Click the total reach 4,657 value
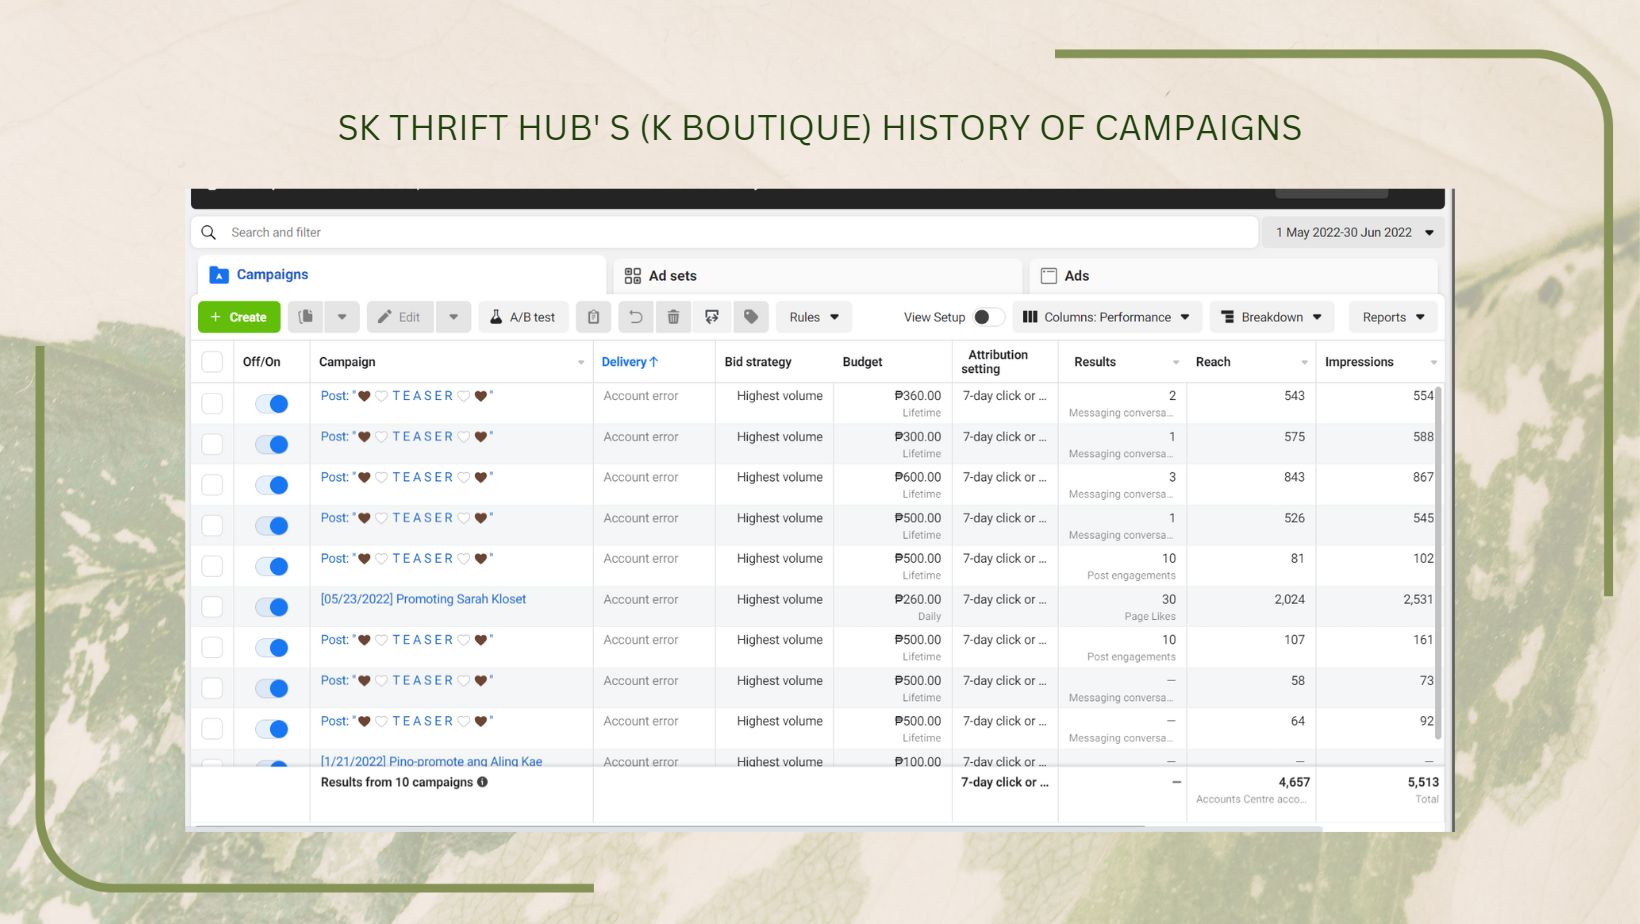This screenshot has width=1640, height=924. pos(1294,782)
